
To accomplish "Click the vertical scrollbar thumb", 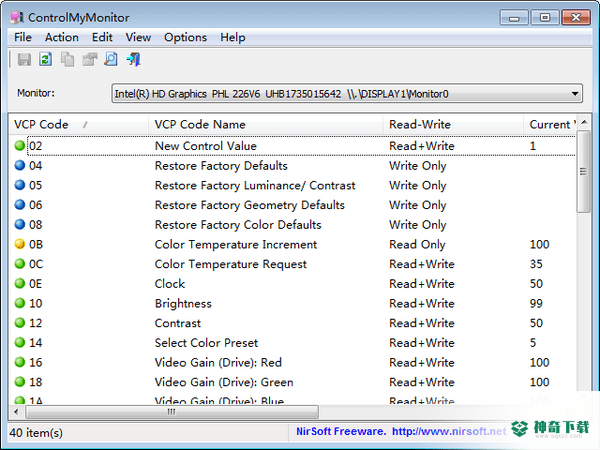I will [x=584, y=171].
